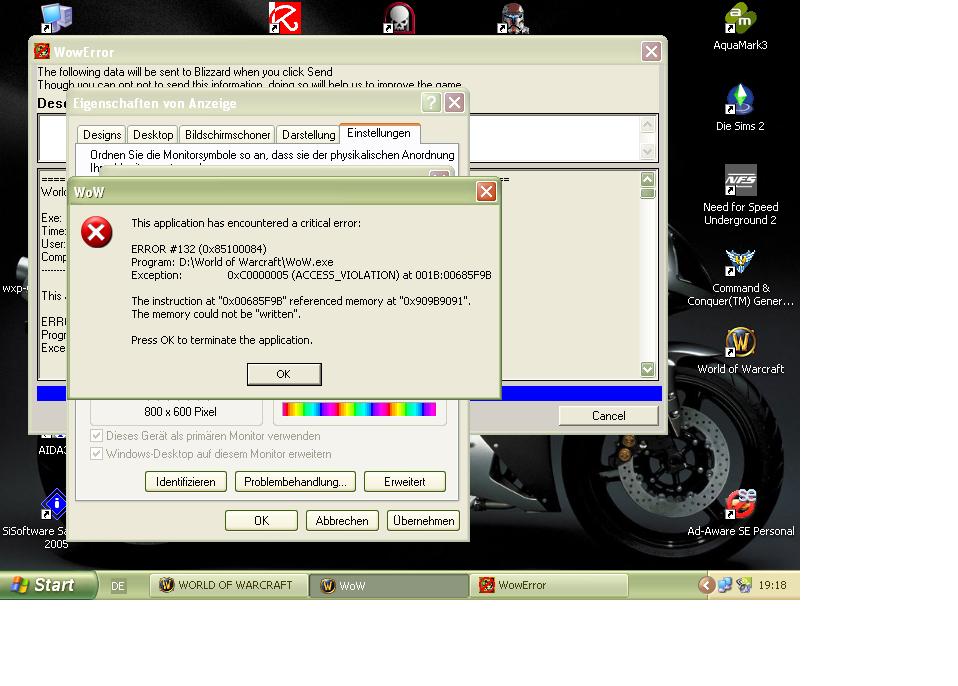The image size is (958, 686).
Task: Select Command & Conquer Generals shortcut
Action: [740, 277]
